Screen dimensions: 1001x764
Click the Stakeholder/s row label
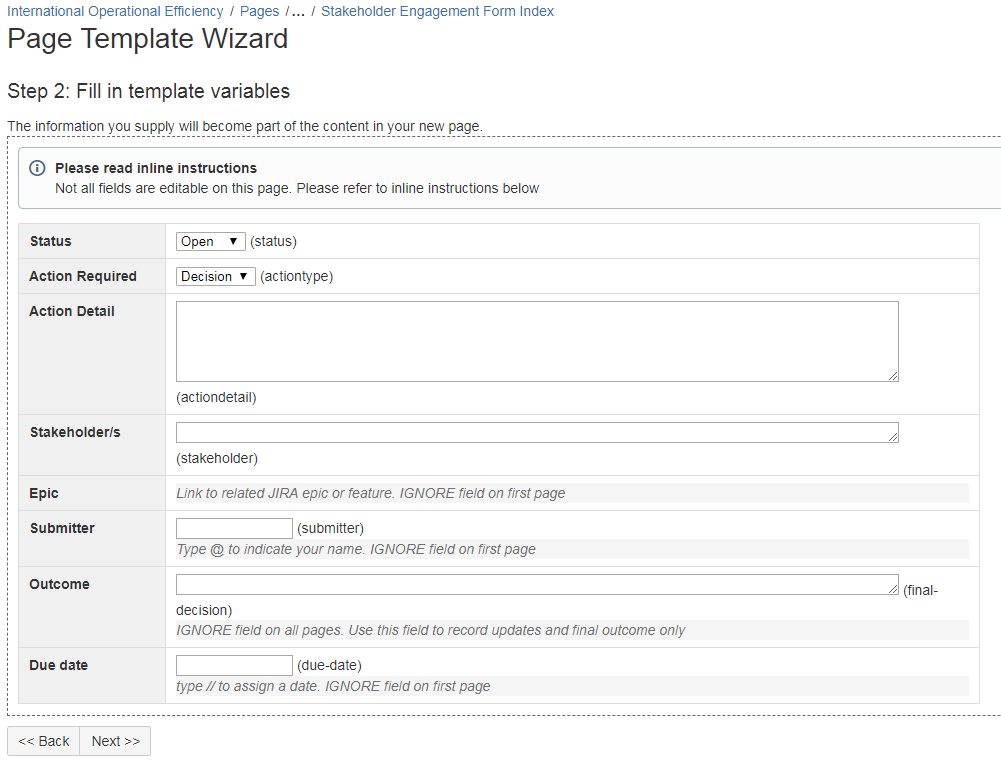tap(75, 432)
